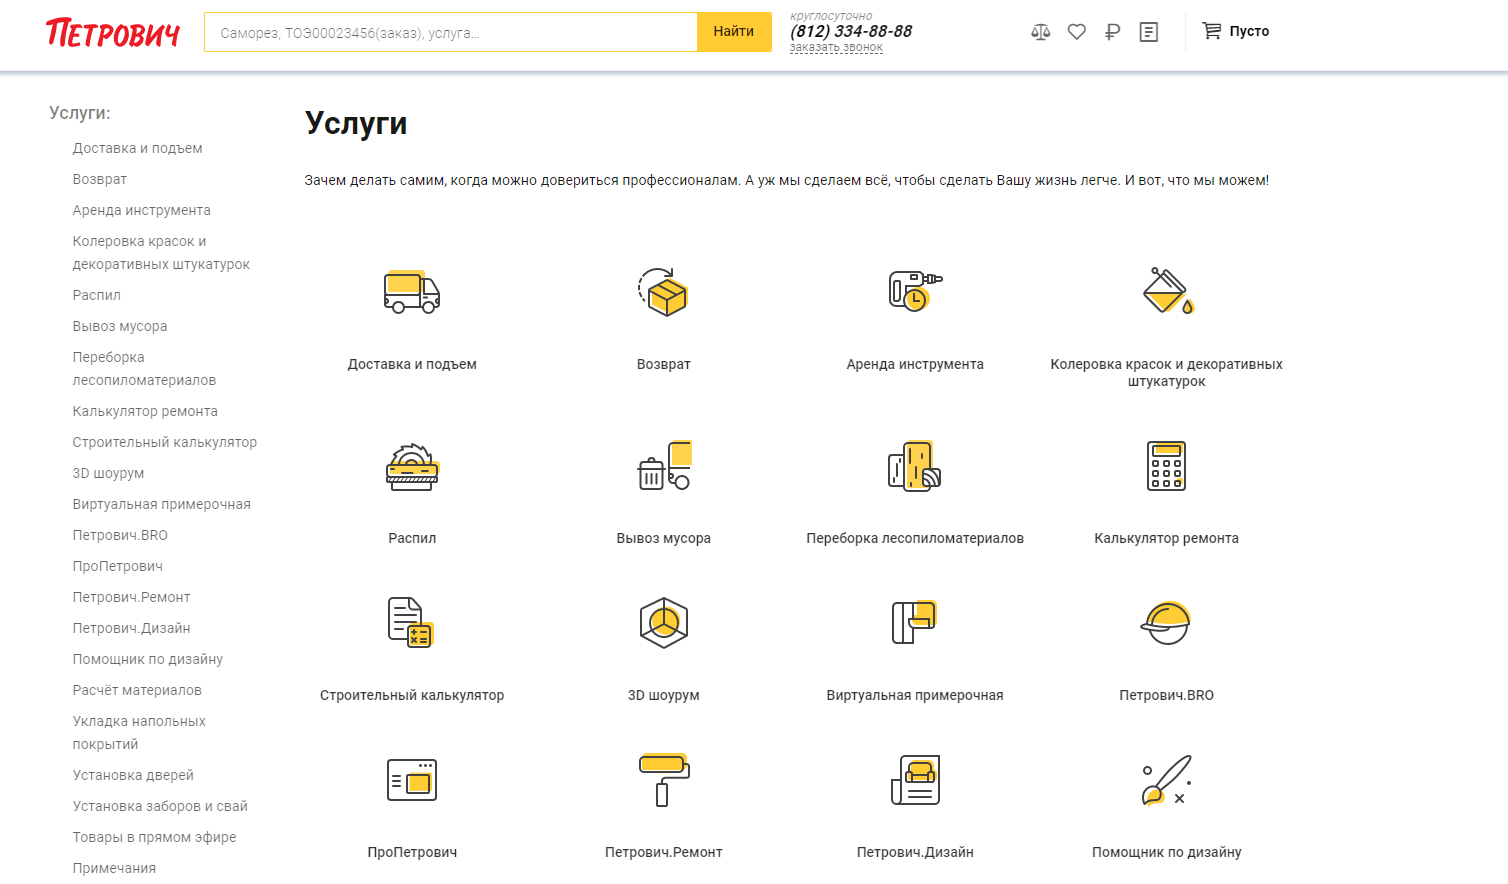This screenshot has height=884, width=1508.
Task: Open the Калькулятор ремонта calculator icon
Action: pyautogui.click(x=1167, y=466)
